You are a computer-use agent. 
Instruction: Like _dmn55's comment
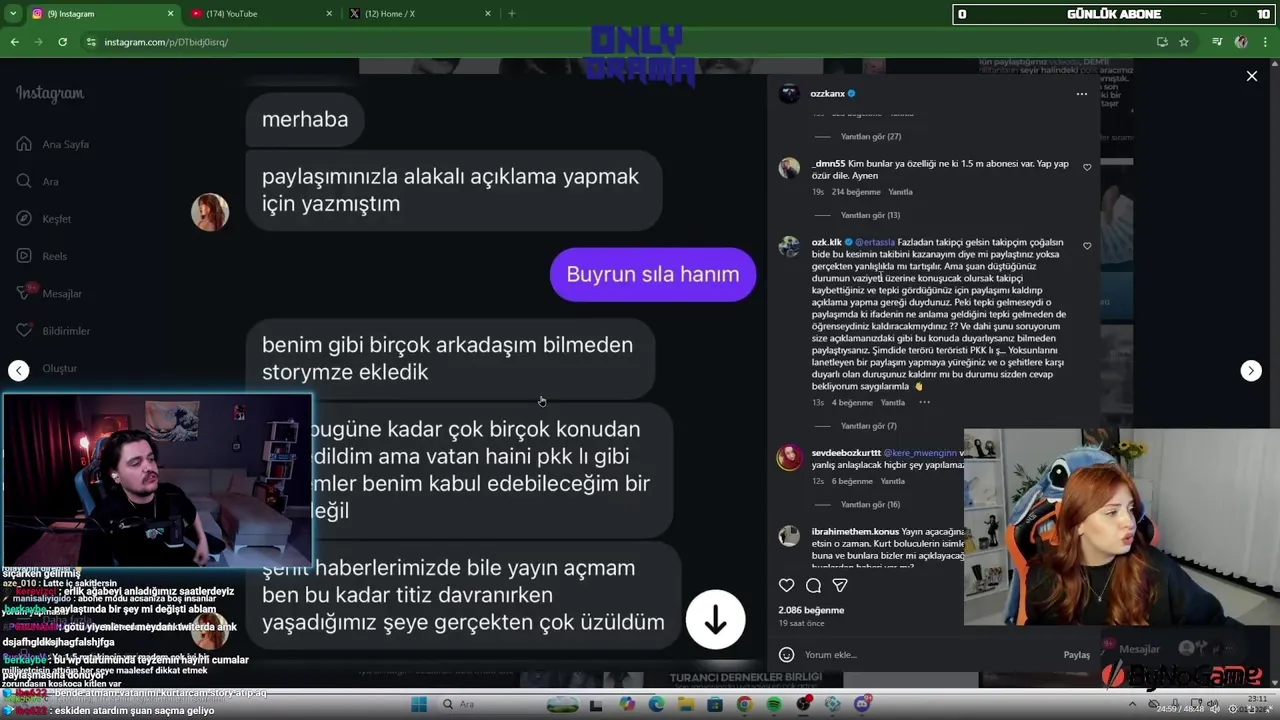coord(1087,167)
